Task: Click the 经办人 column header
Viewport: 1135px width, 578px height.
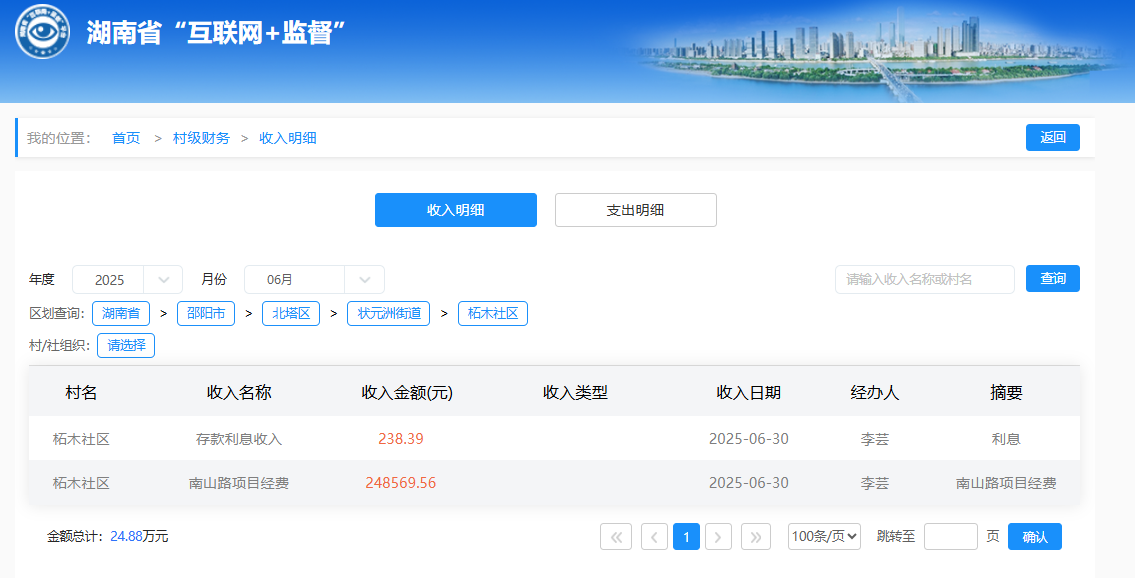Action: pyautogui.click(x=874, y=392)
